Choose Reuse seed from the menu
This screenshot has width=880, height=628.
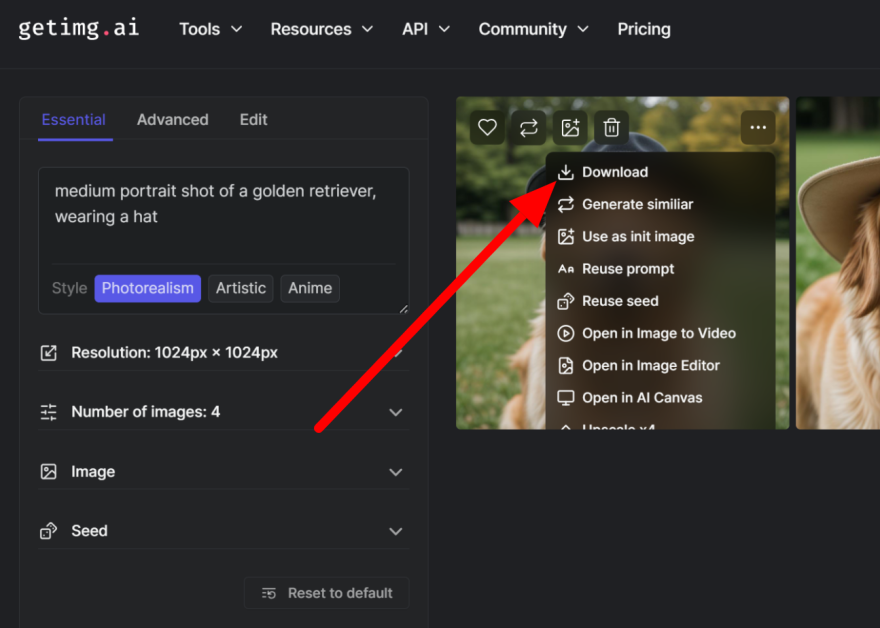[x=620, y=301]
